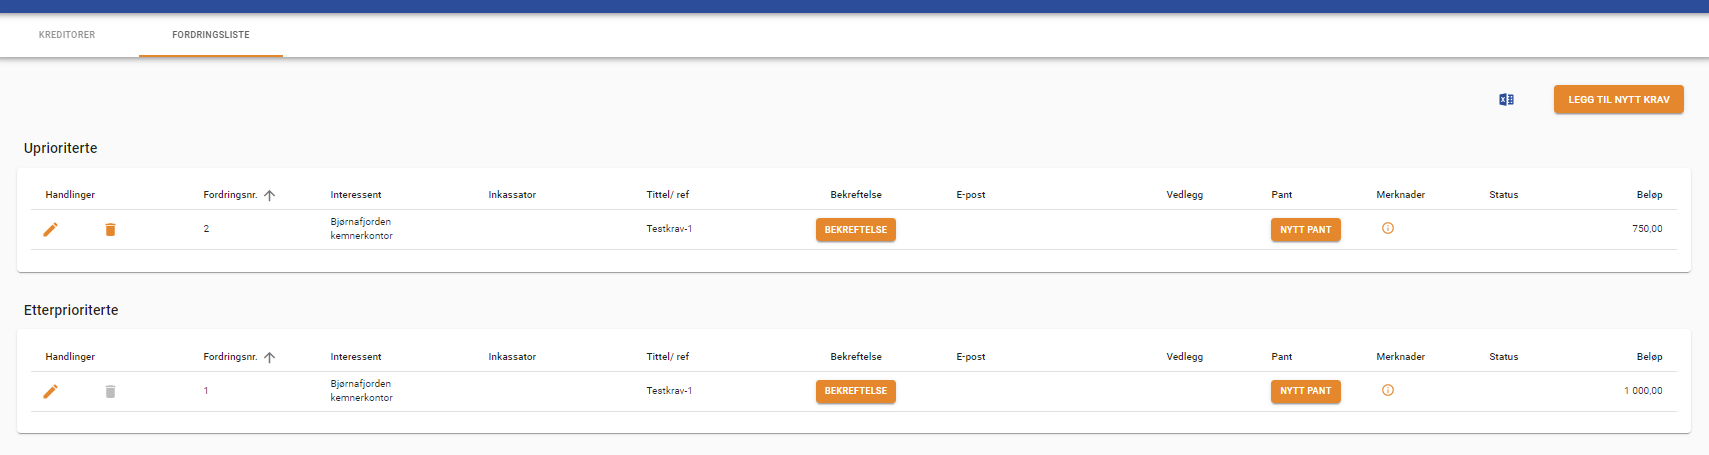
Task: Click the Status column header in Uprioriterte
Action: tap(1503, 195)
